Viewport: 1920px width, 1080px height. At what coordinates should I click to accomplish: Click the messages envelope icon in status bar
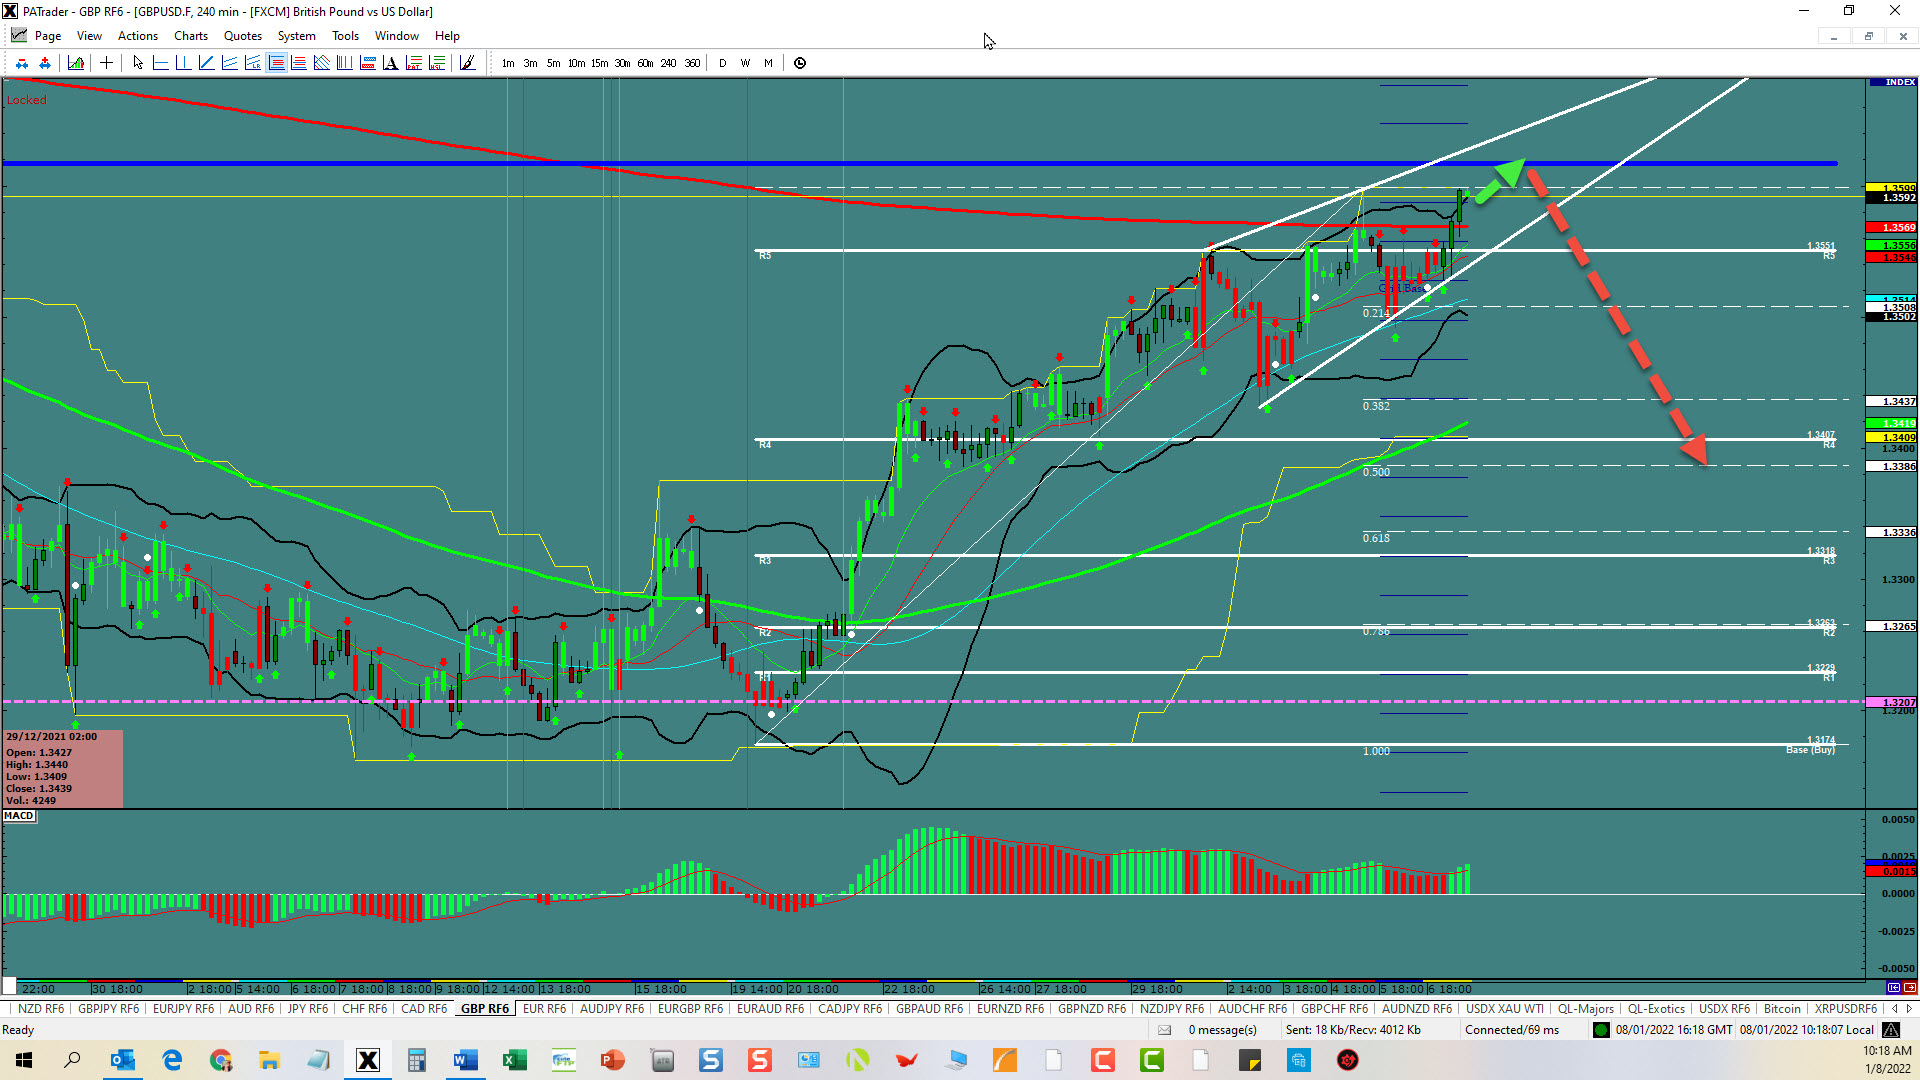click(1164, 1030)
